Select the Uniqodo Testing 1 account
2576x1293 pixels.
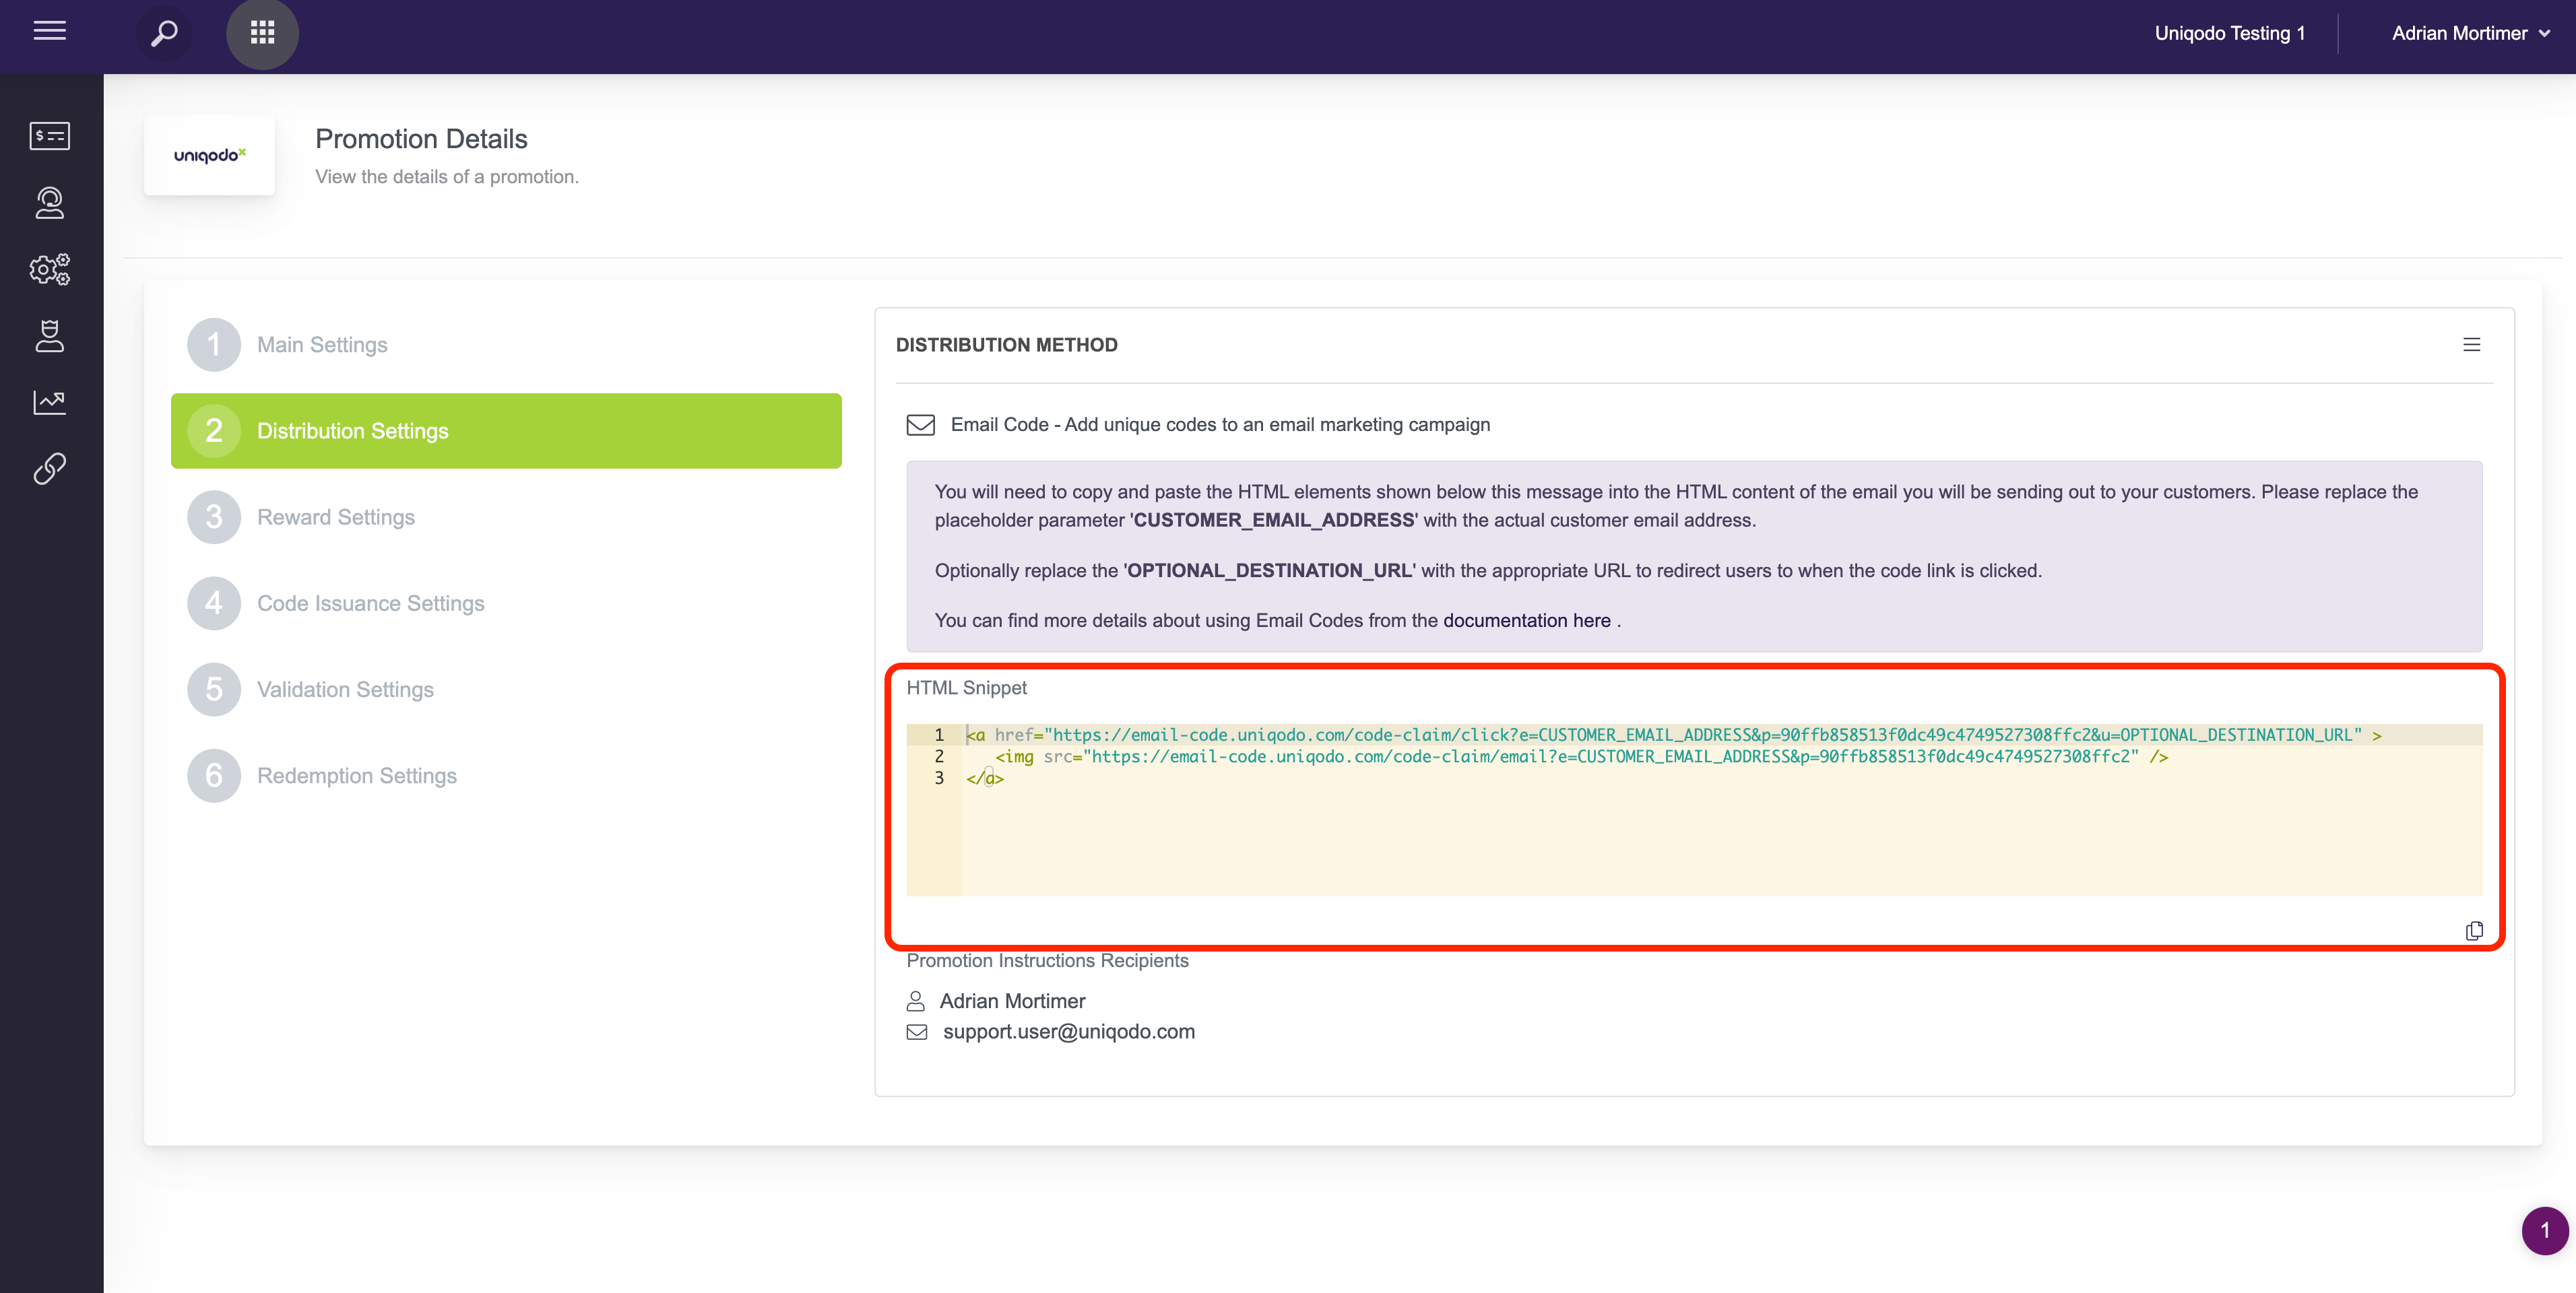[x=2229, y=33]
